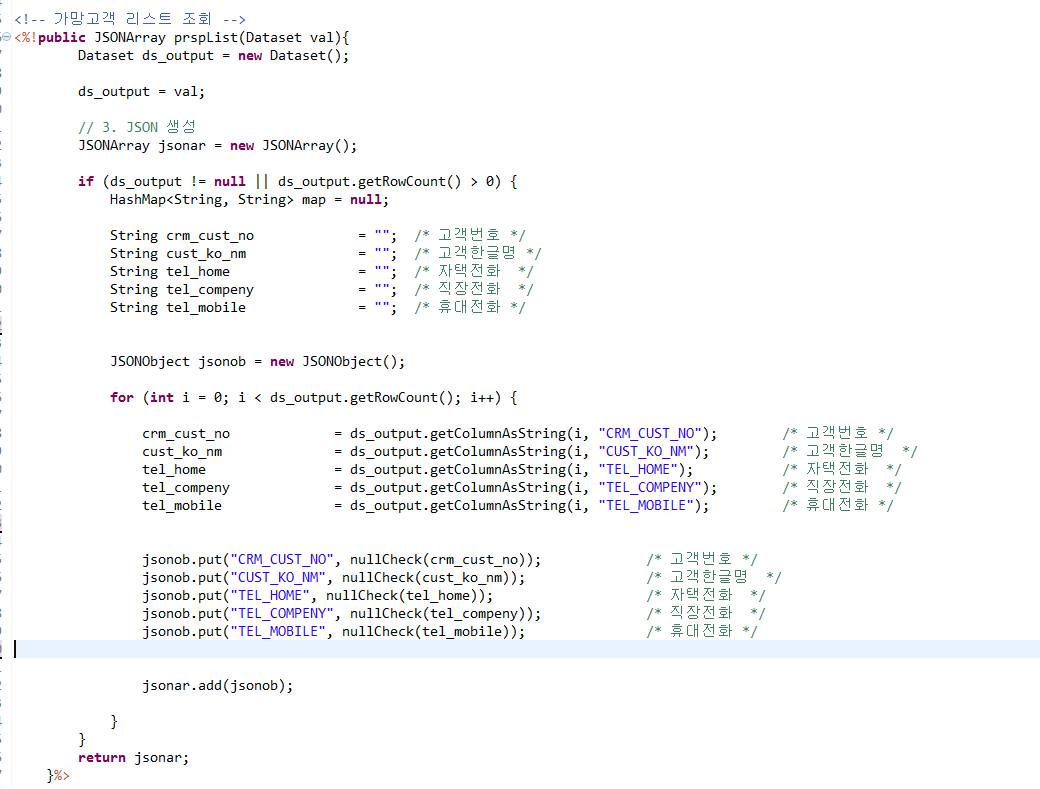
Task: Click the "TEL_COMPENY" string in getColumnAsString
Action: point(650,487)
